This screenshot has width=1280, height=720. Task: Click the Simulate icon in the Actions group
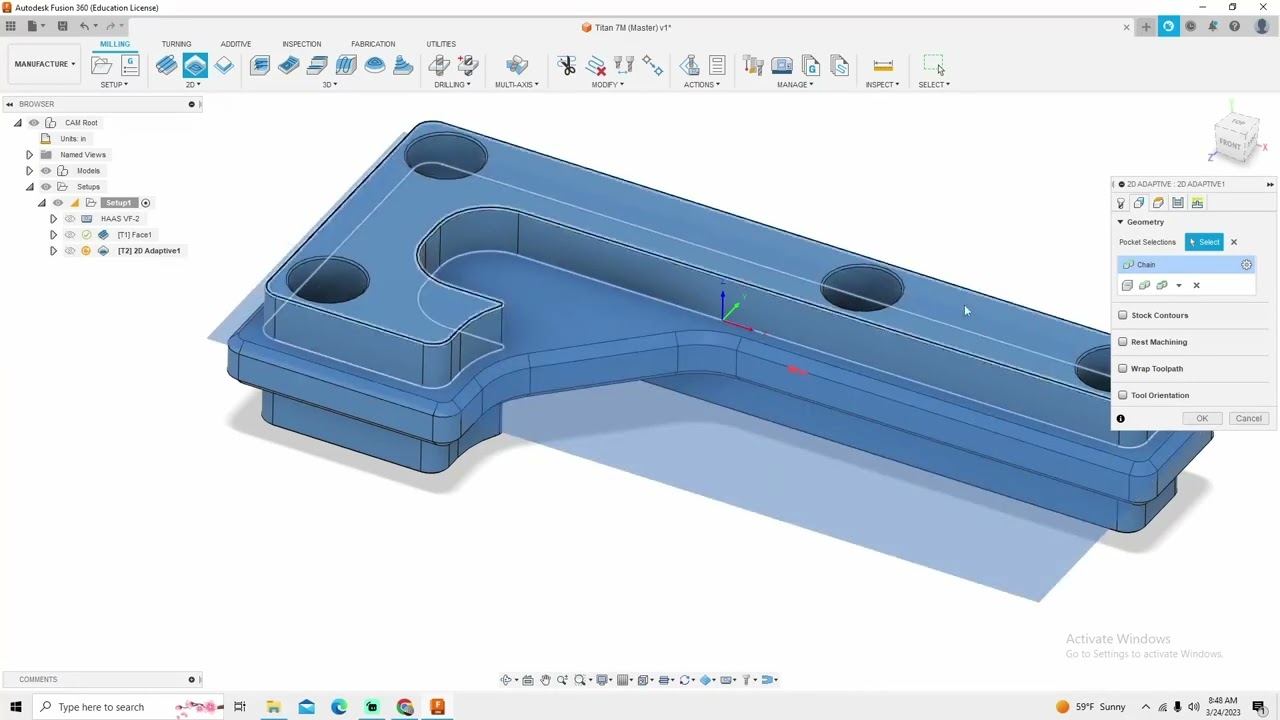pyautogui.click(x=690, y=65)
